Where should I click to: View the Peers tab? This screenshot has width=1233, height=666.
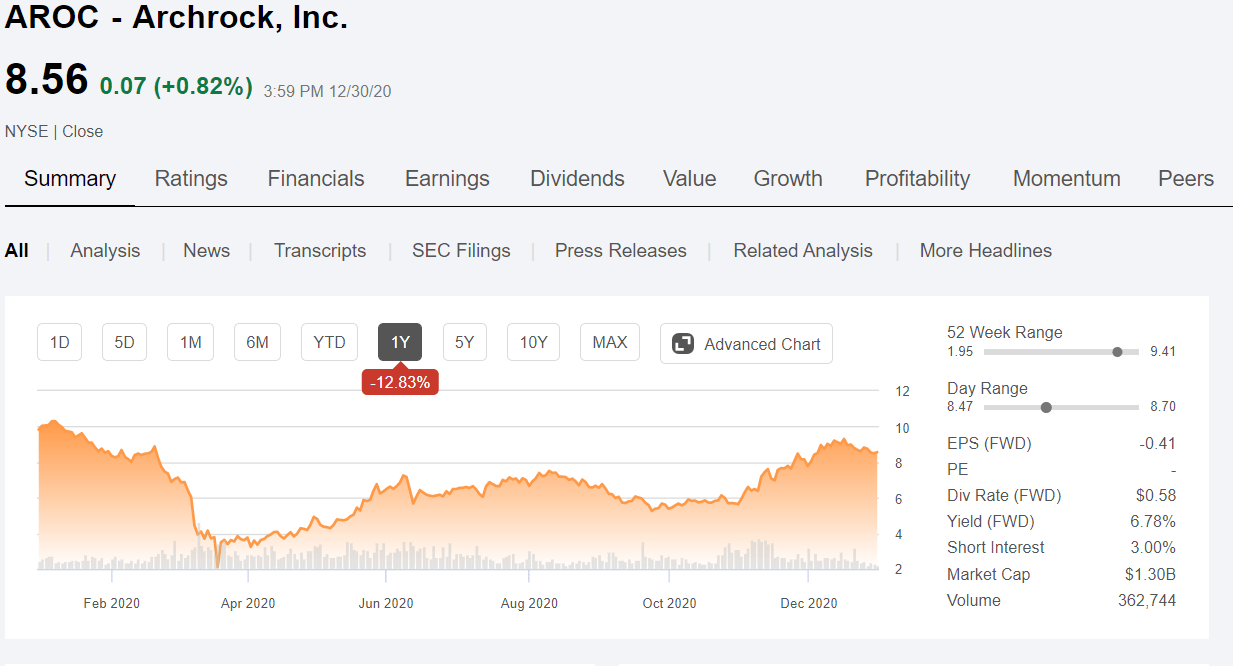[x=1186, y=179]
